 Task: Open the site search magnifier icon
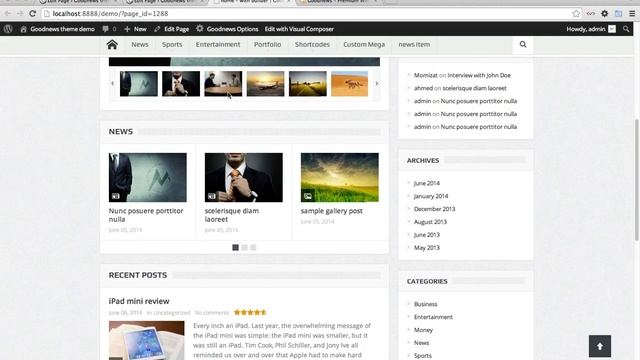tap(523, 44)
